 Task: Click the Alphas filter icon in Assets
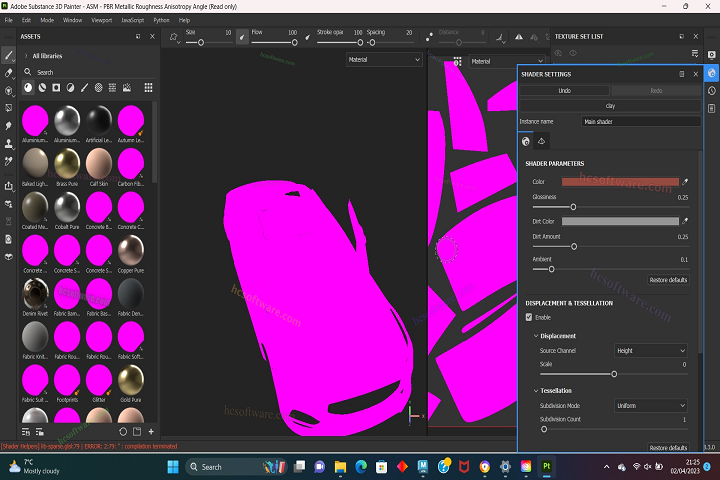click(x=98, y=88)
